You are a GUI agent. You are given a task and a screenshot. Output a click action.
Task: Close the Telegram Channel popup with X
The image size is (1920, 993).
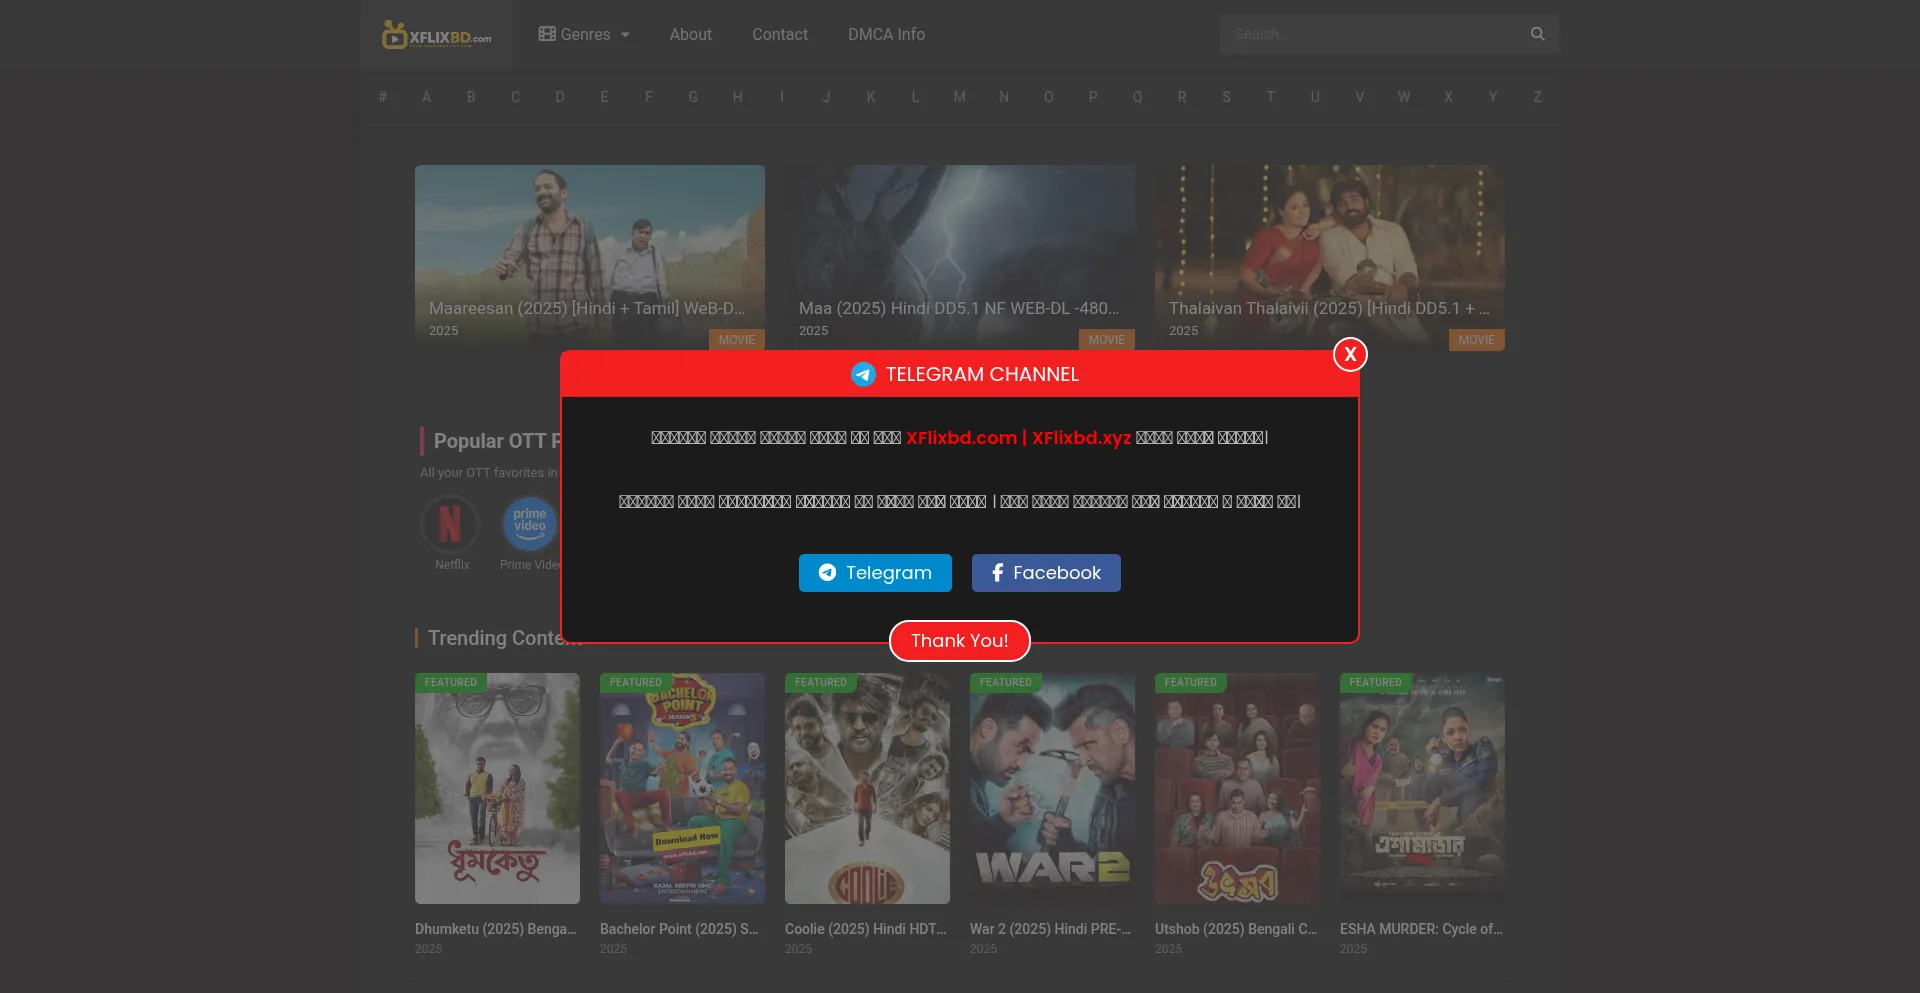coord(1350,354)
